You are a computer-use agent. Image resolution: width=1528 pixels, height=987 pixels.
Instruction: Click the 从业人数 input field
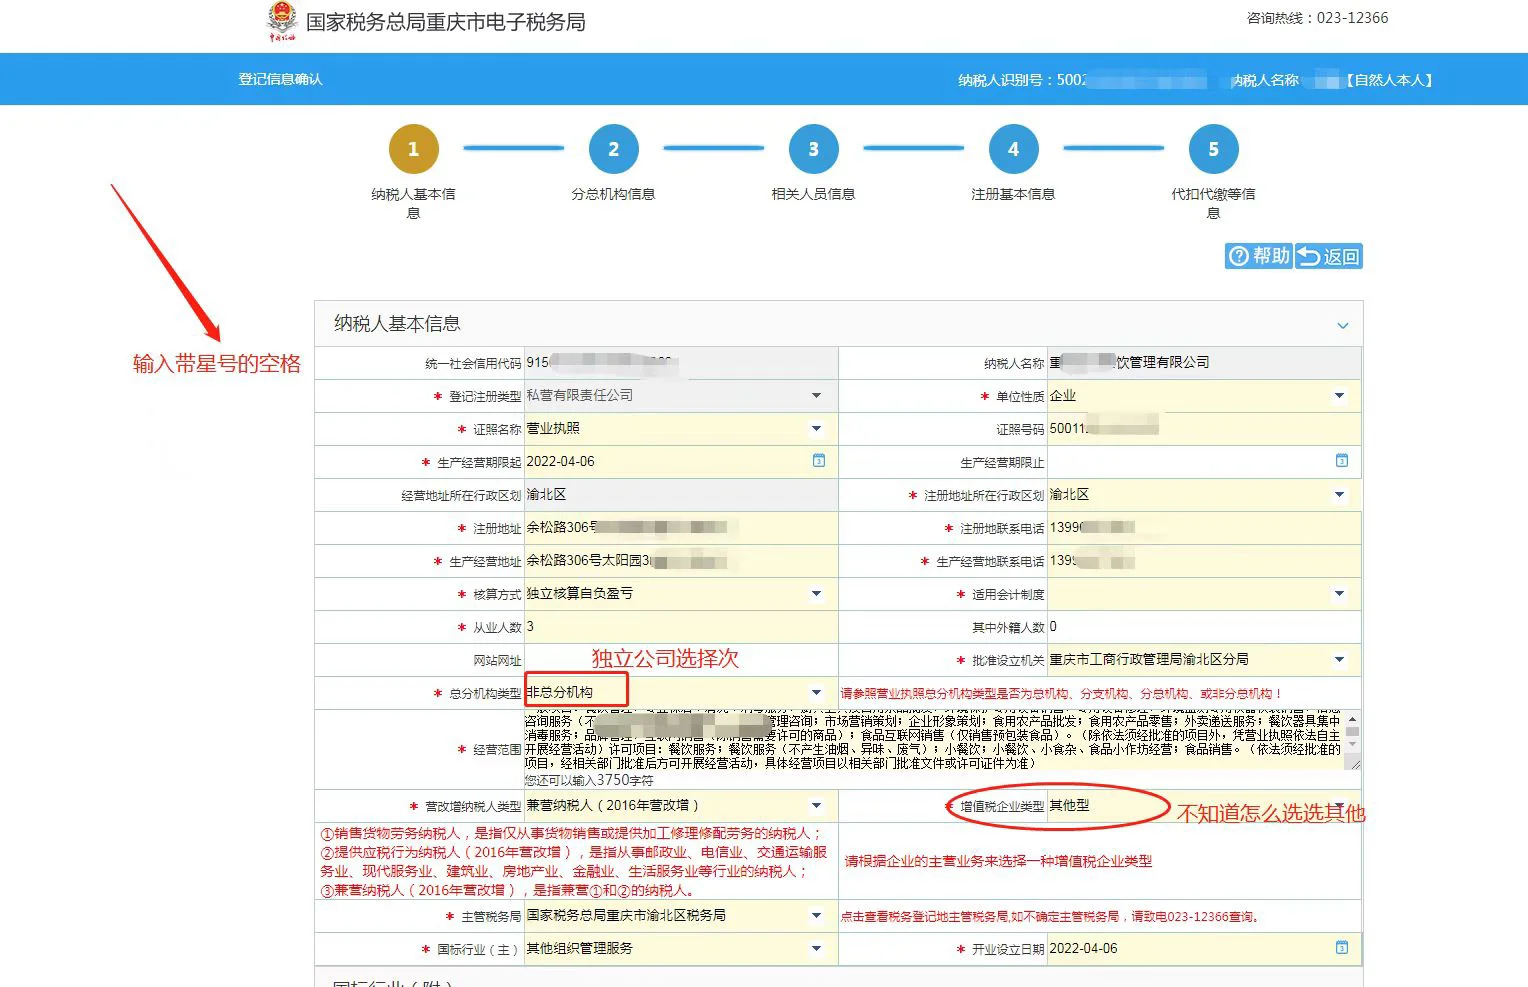click(680, 627)
